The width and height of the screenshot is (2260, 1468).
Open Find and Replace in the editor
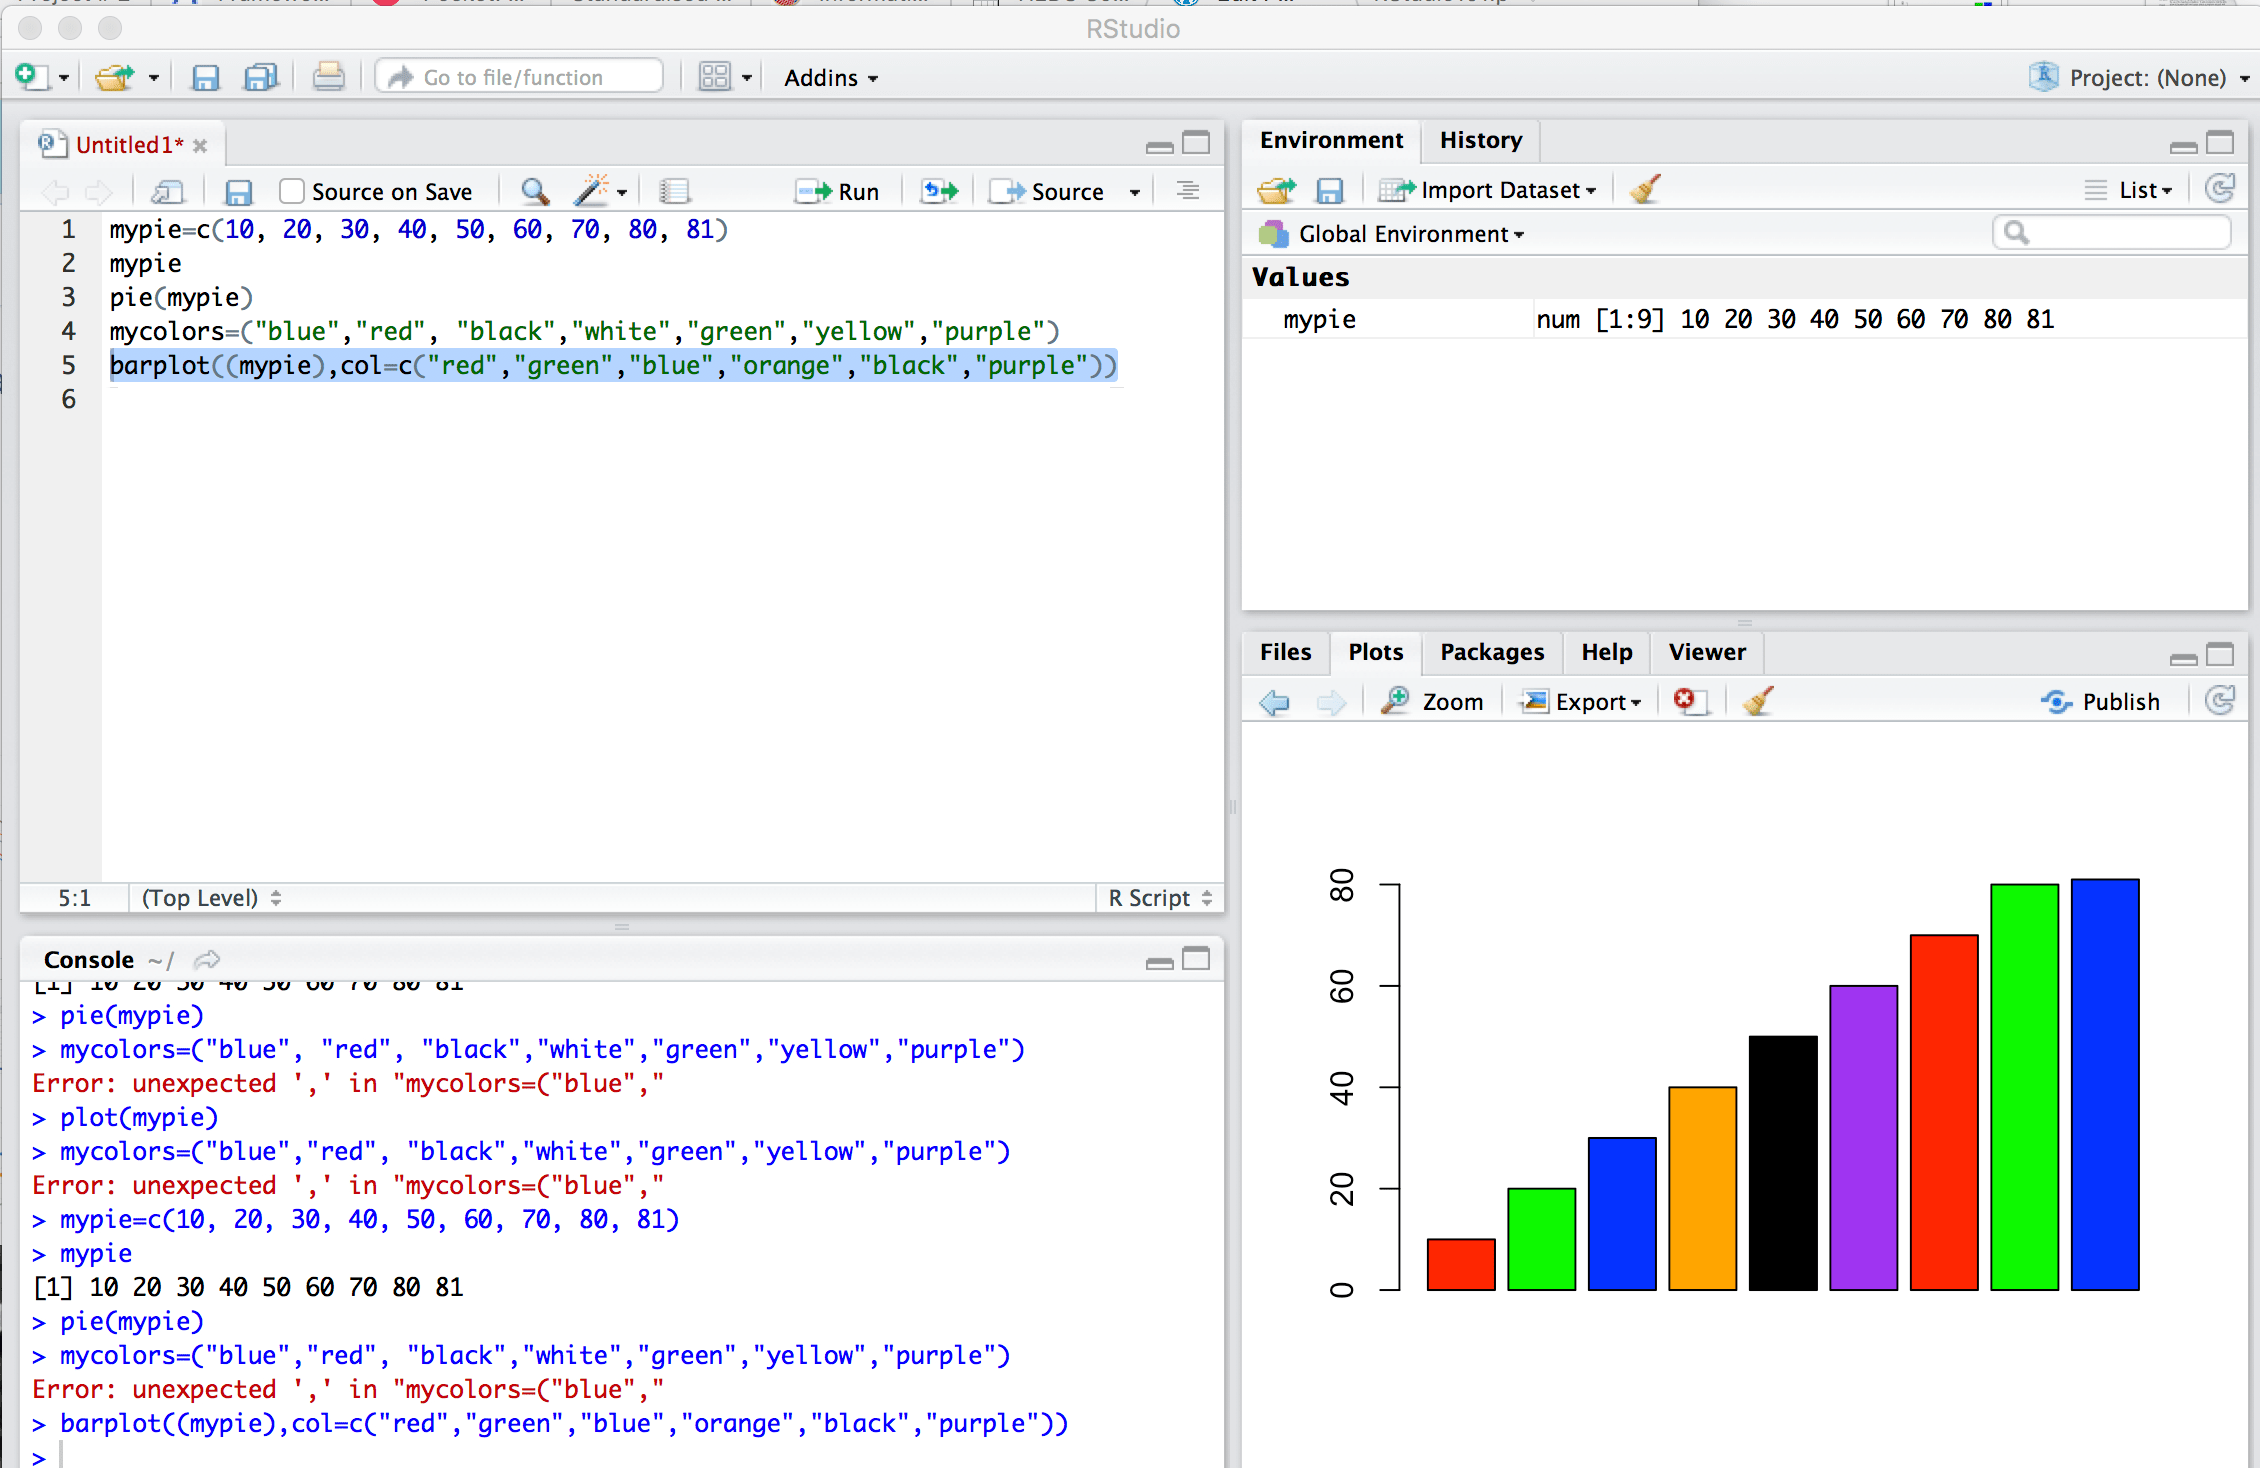pyautogui.click(x=534, y=191)
